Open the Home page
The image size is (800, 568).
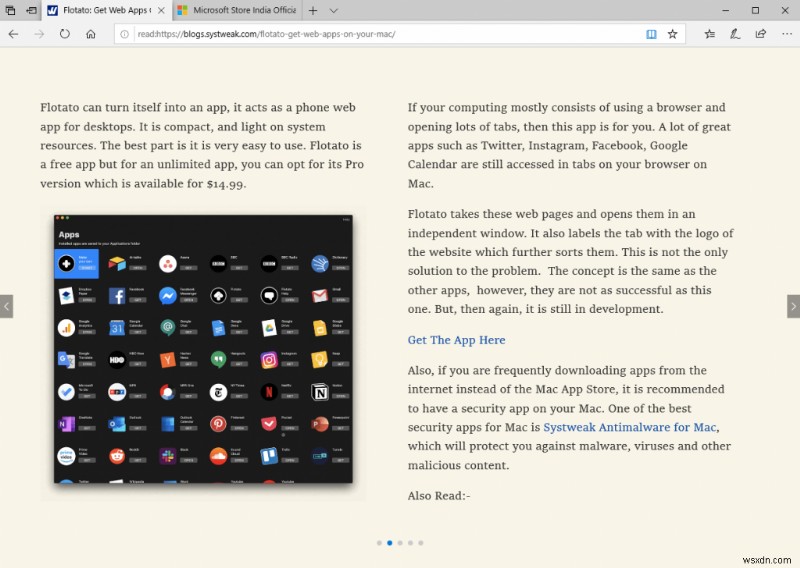coord(91,34)
